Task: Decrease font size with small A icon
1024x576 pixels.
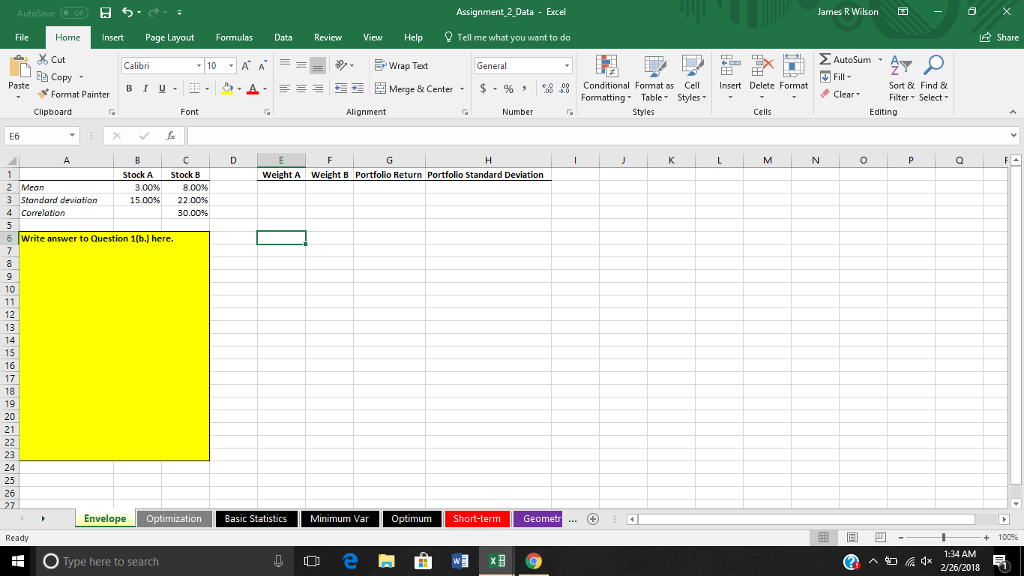Action: 262,65
